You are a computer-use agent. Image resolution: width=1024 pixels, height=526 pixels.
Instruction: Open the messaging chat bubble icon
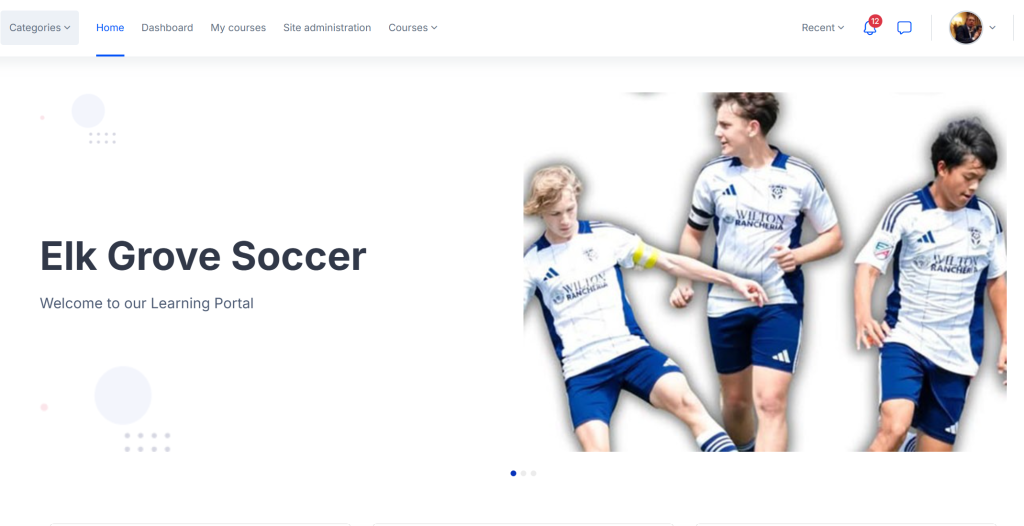click(904, 27)
